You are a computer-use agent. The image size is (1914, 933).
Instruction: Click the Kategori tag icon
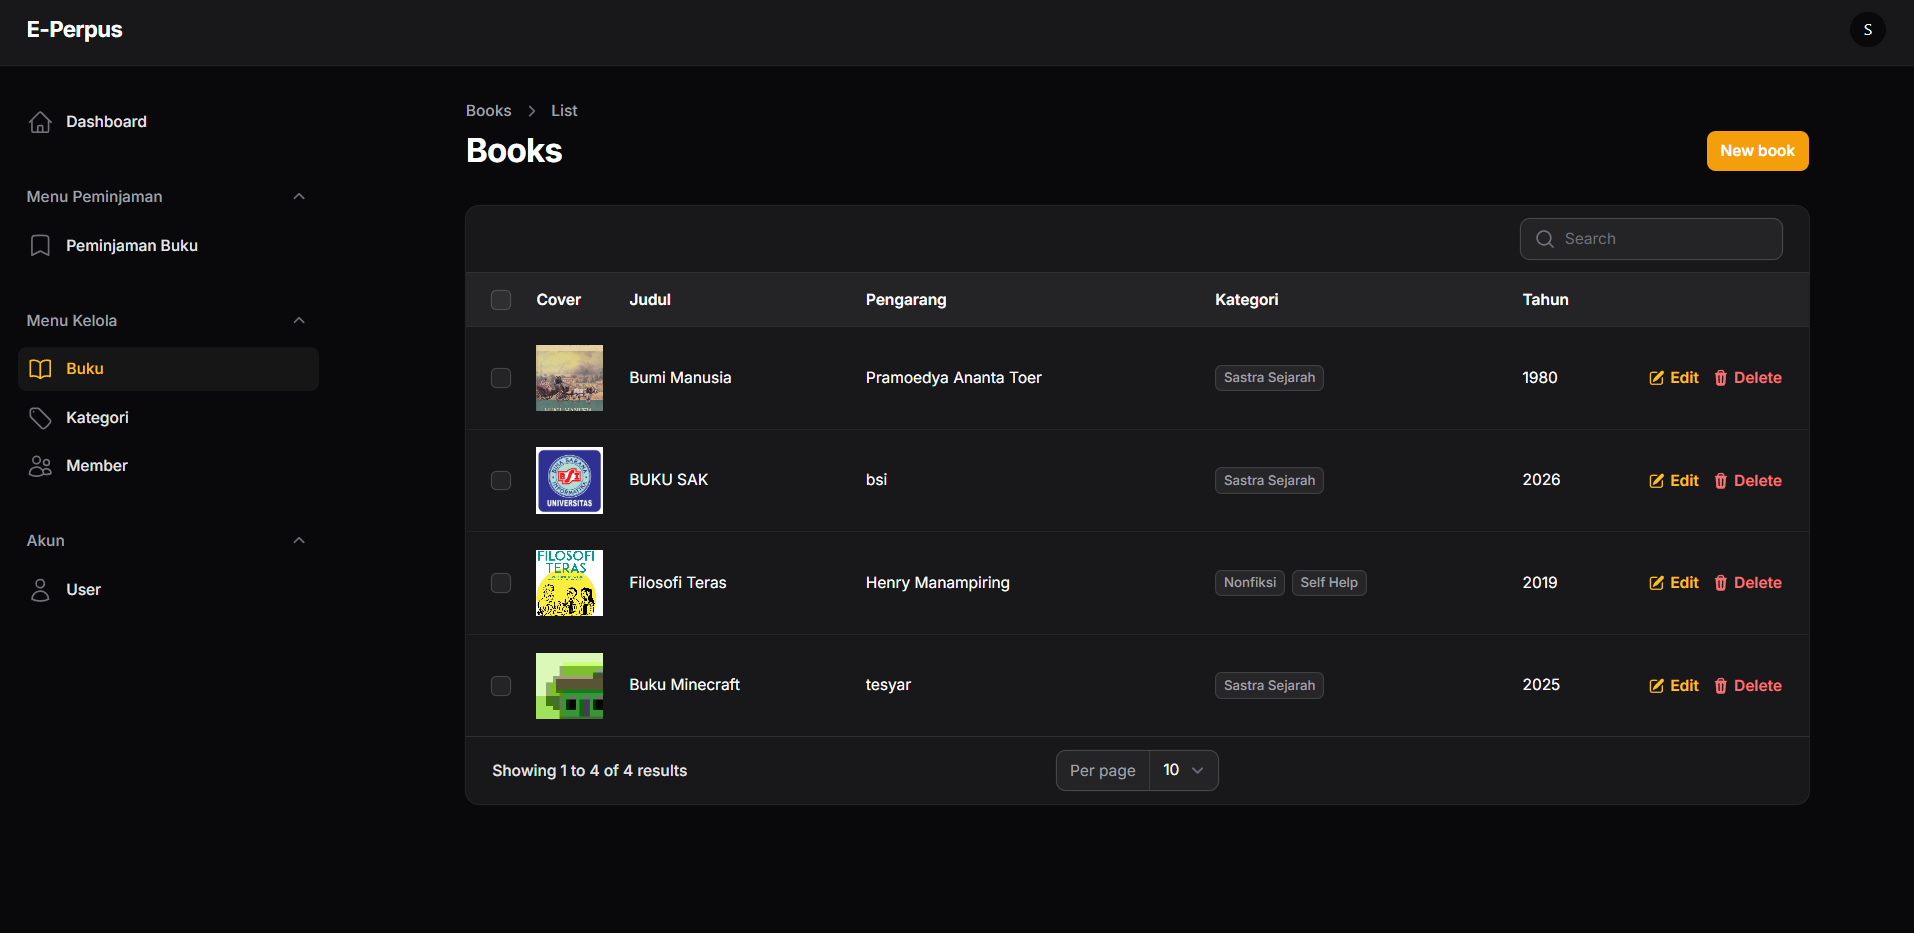point(40,418)
